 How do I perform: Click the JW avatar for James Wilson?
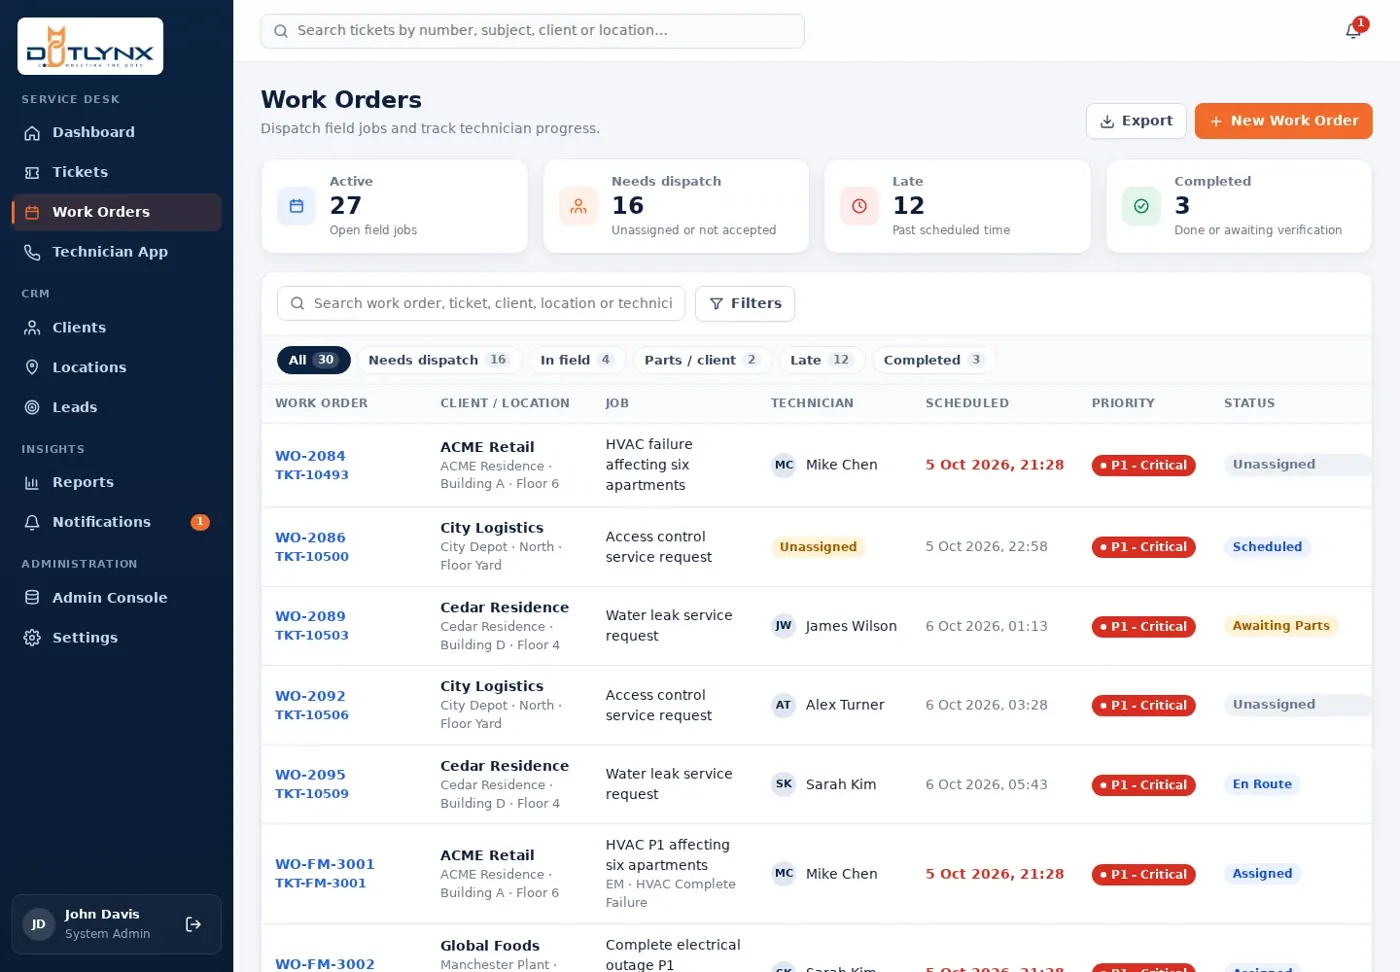784,626
